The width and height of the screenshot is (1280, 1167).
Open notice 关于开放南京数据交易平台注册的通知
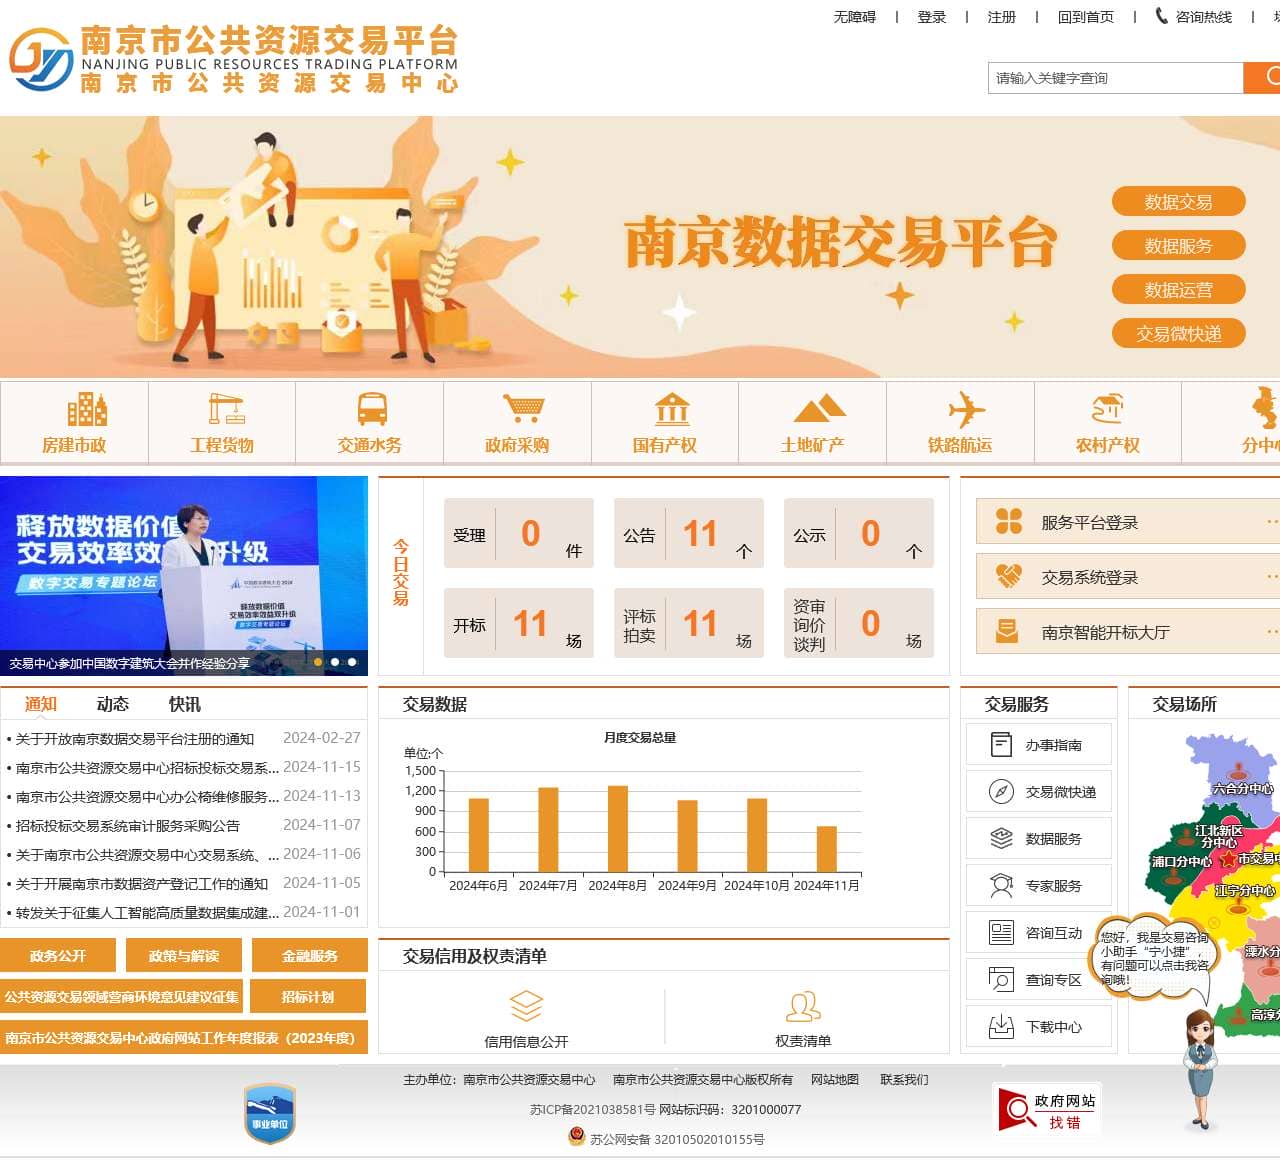(x=135, y=739)
